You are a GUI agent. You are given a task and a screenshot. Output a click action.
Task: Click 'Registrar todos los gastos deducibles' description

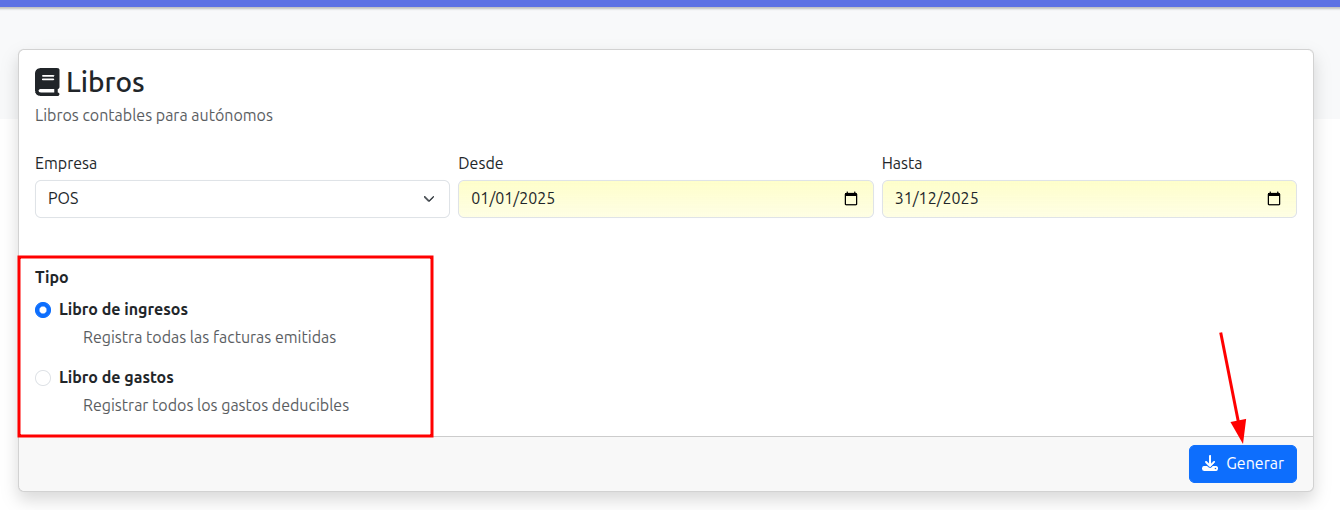[x=216, y=406]
